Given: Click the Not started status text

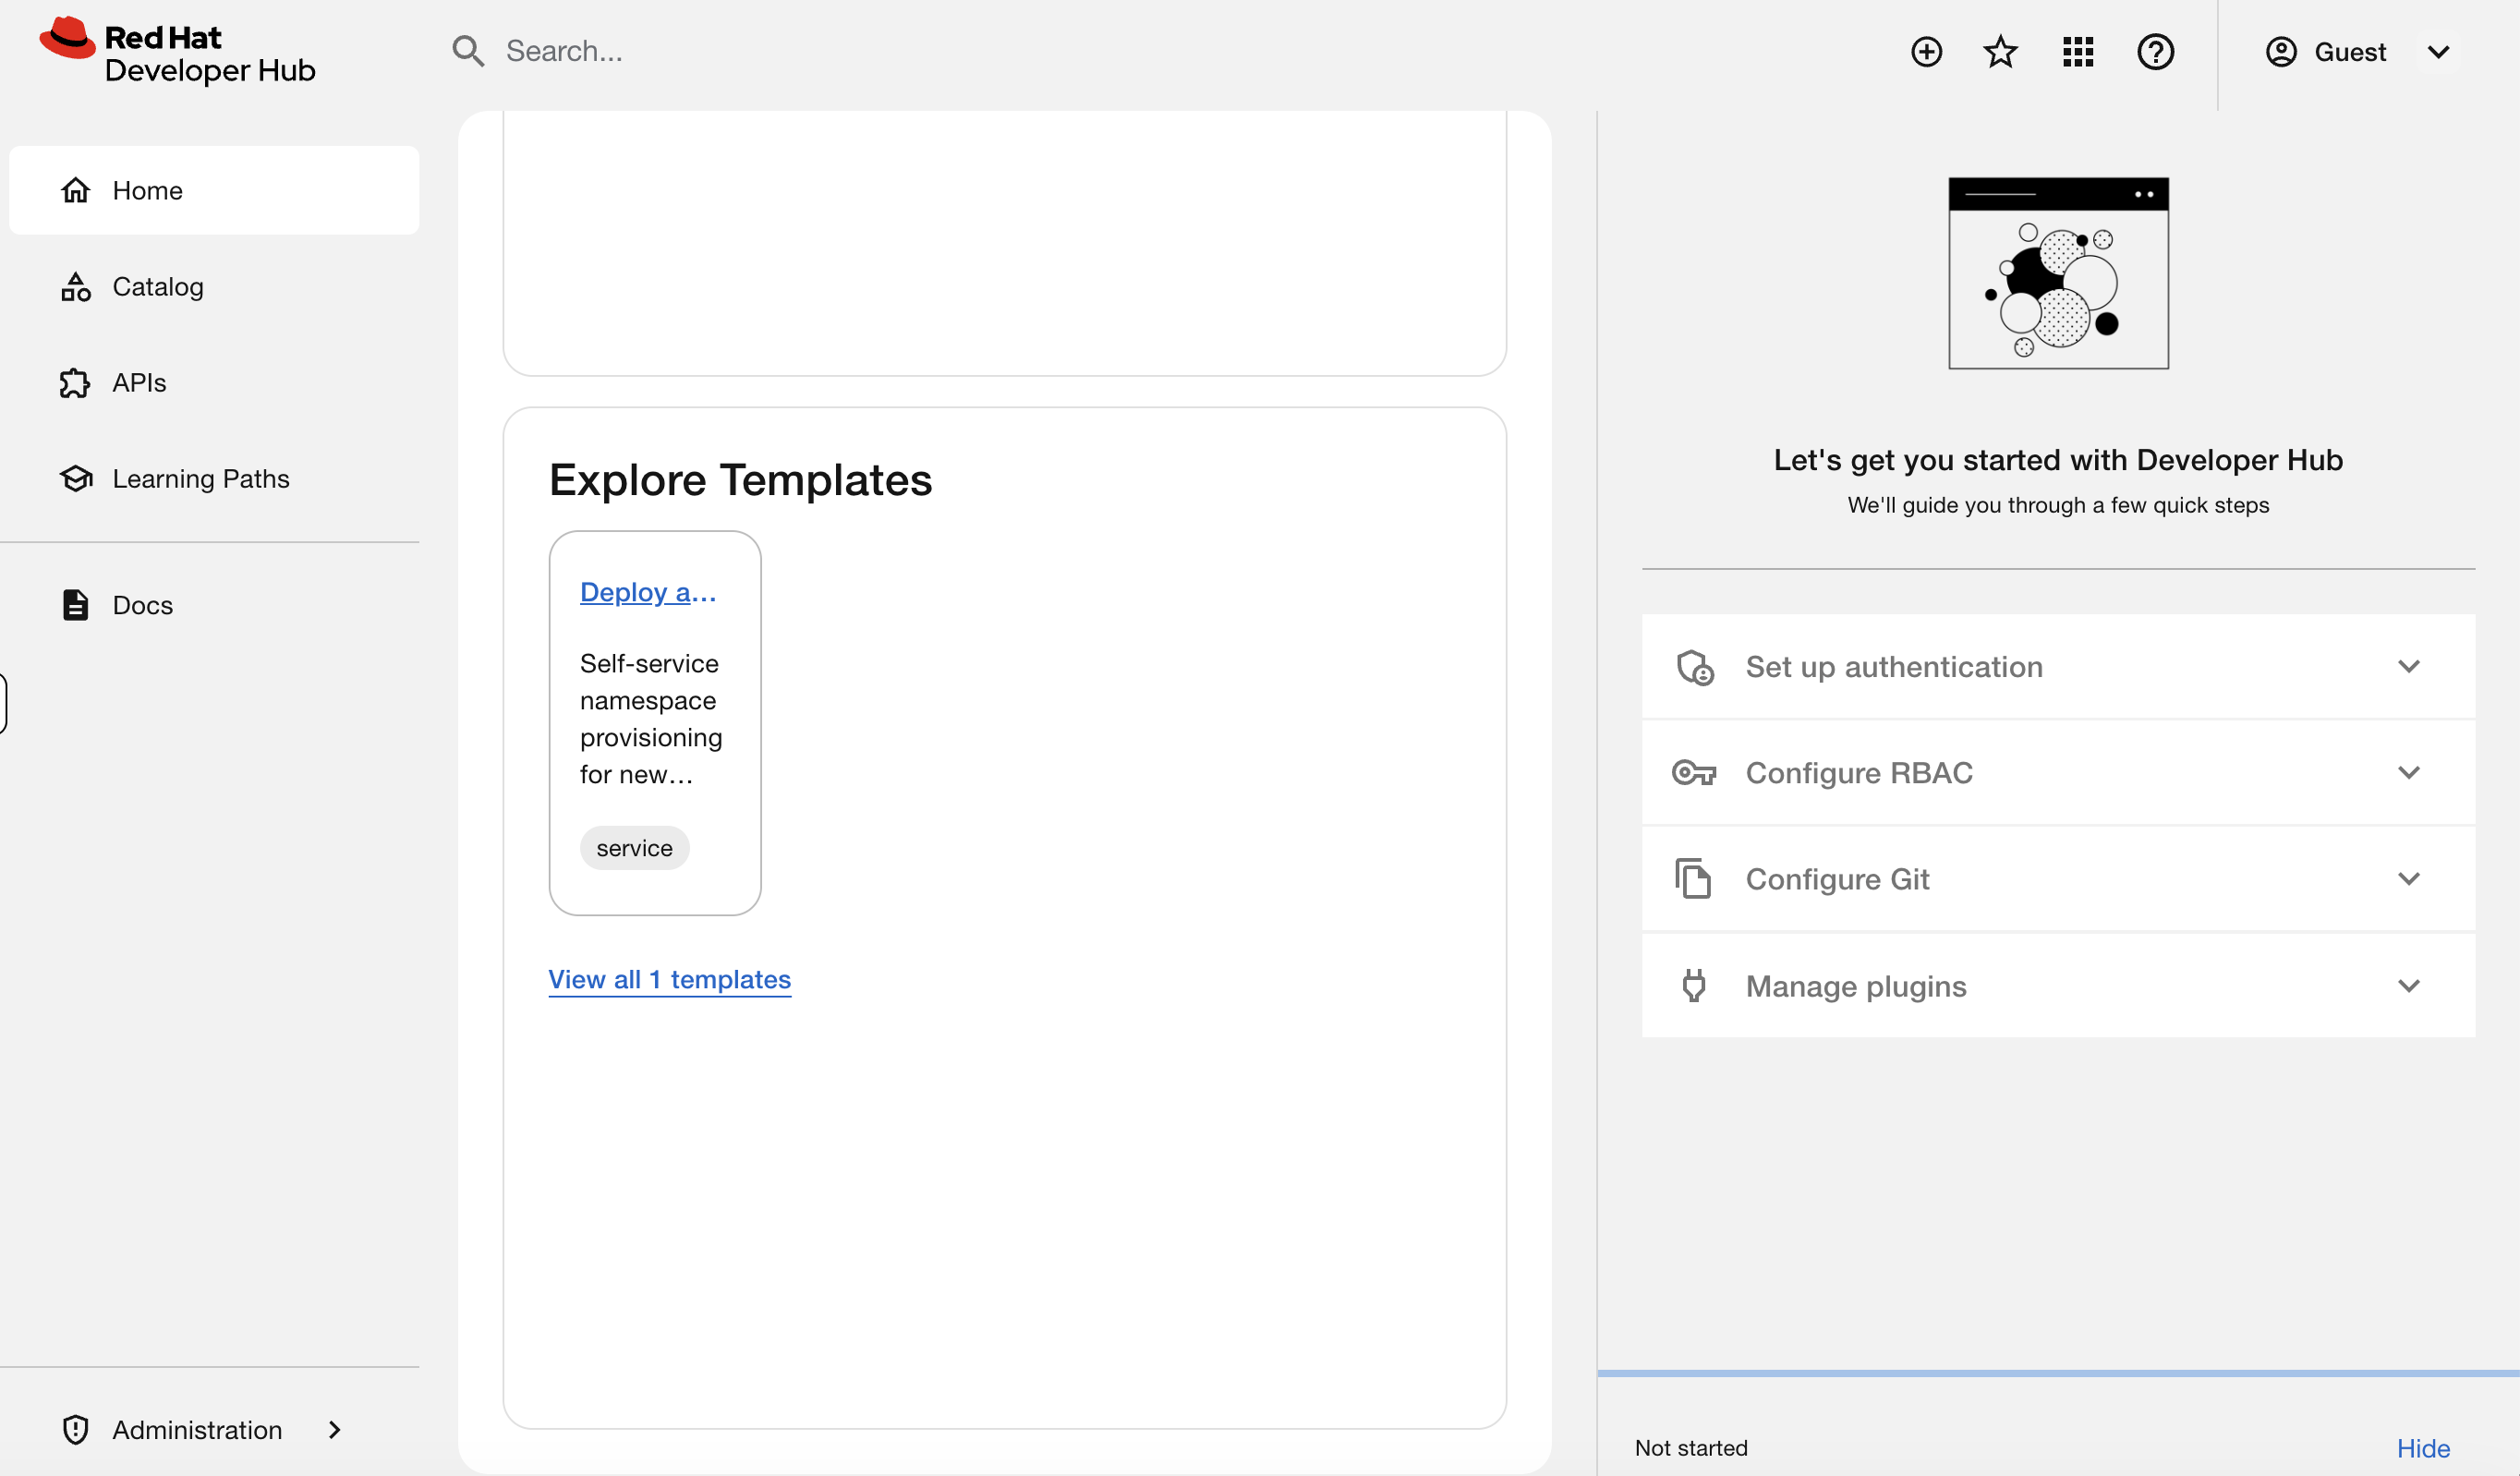Looking at the screenshot, I should point(1691,1447).
